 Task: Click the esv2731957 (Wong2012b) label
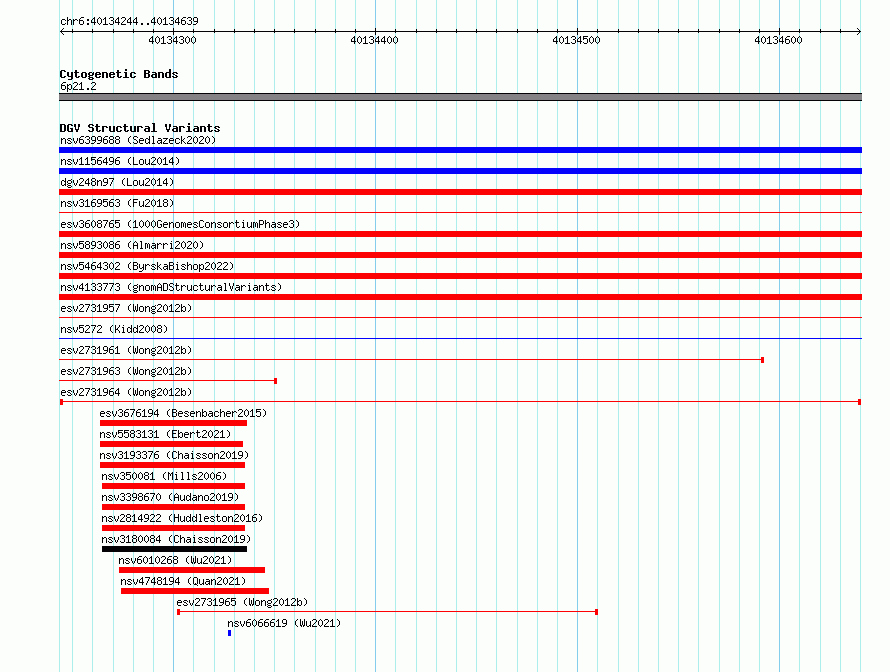click(126, 308)
